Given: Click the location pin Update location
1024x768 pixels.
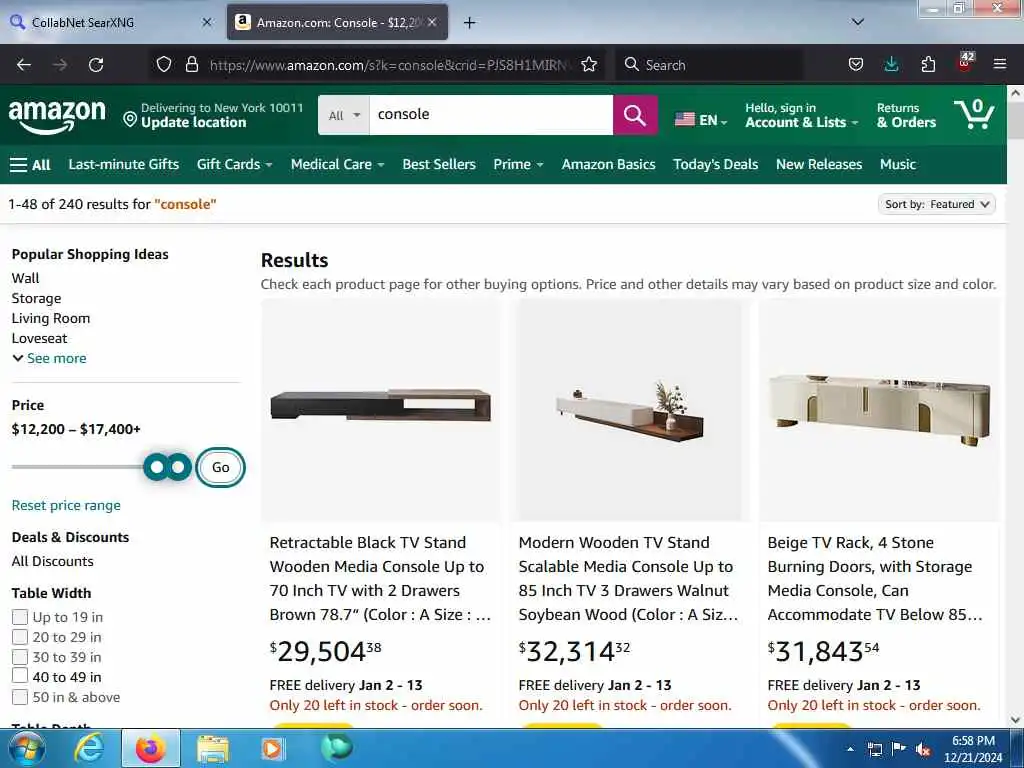Looking at the screenshot, I should 213,115.
